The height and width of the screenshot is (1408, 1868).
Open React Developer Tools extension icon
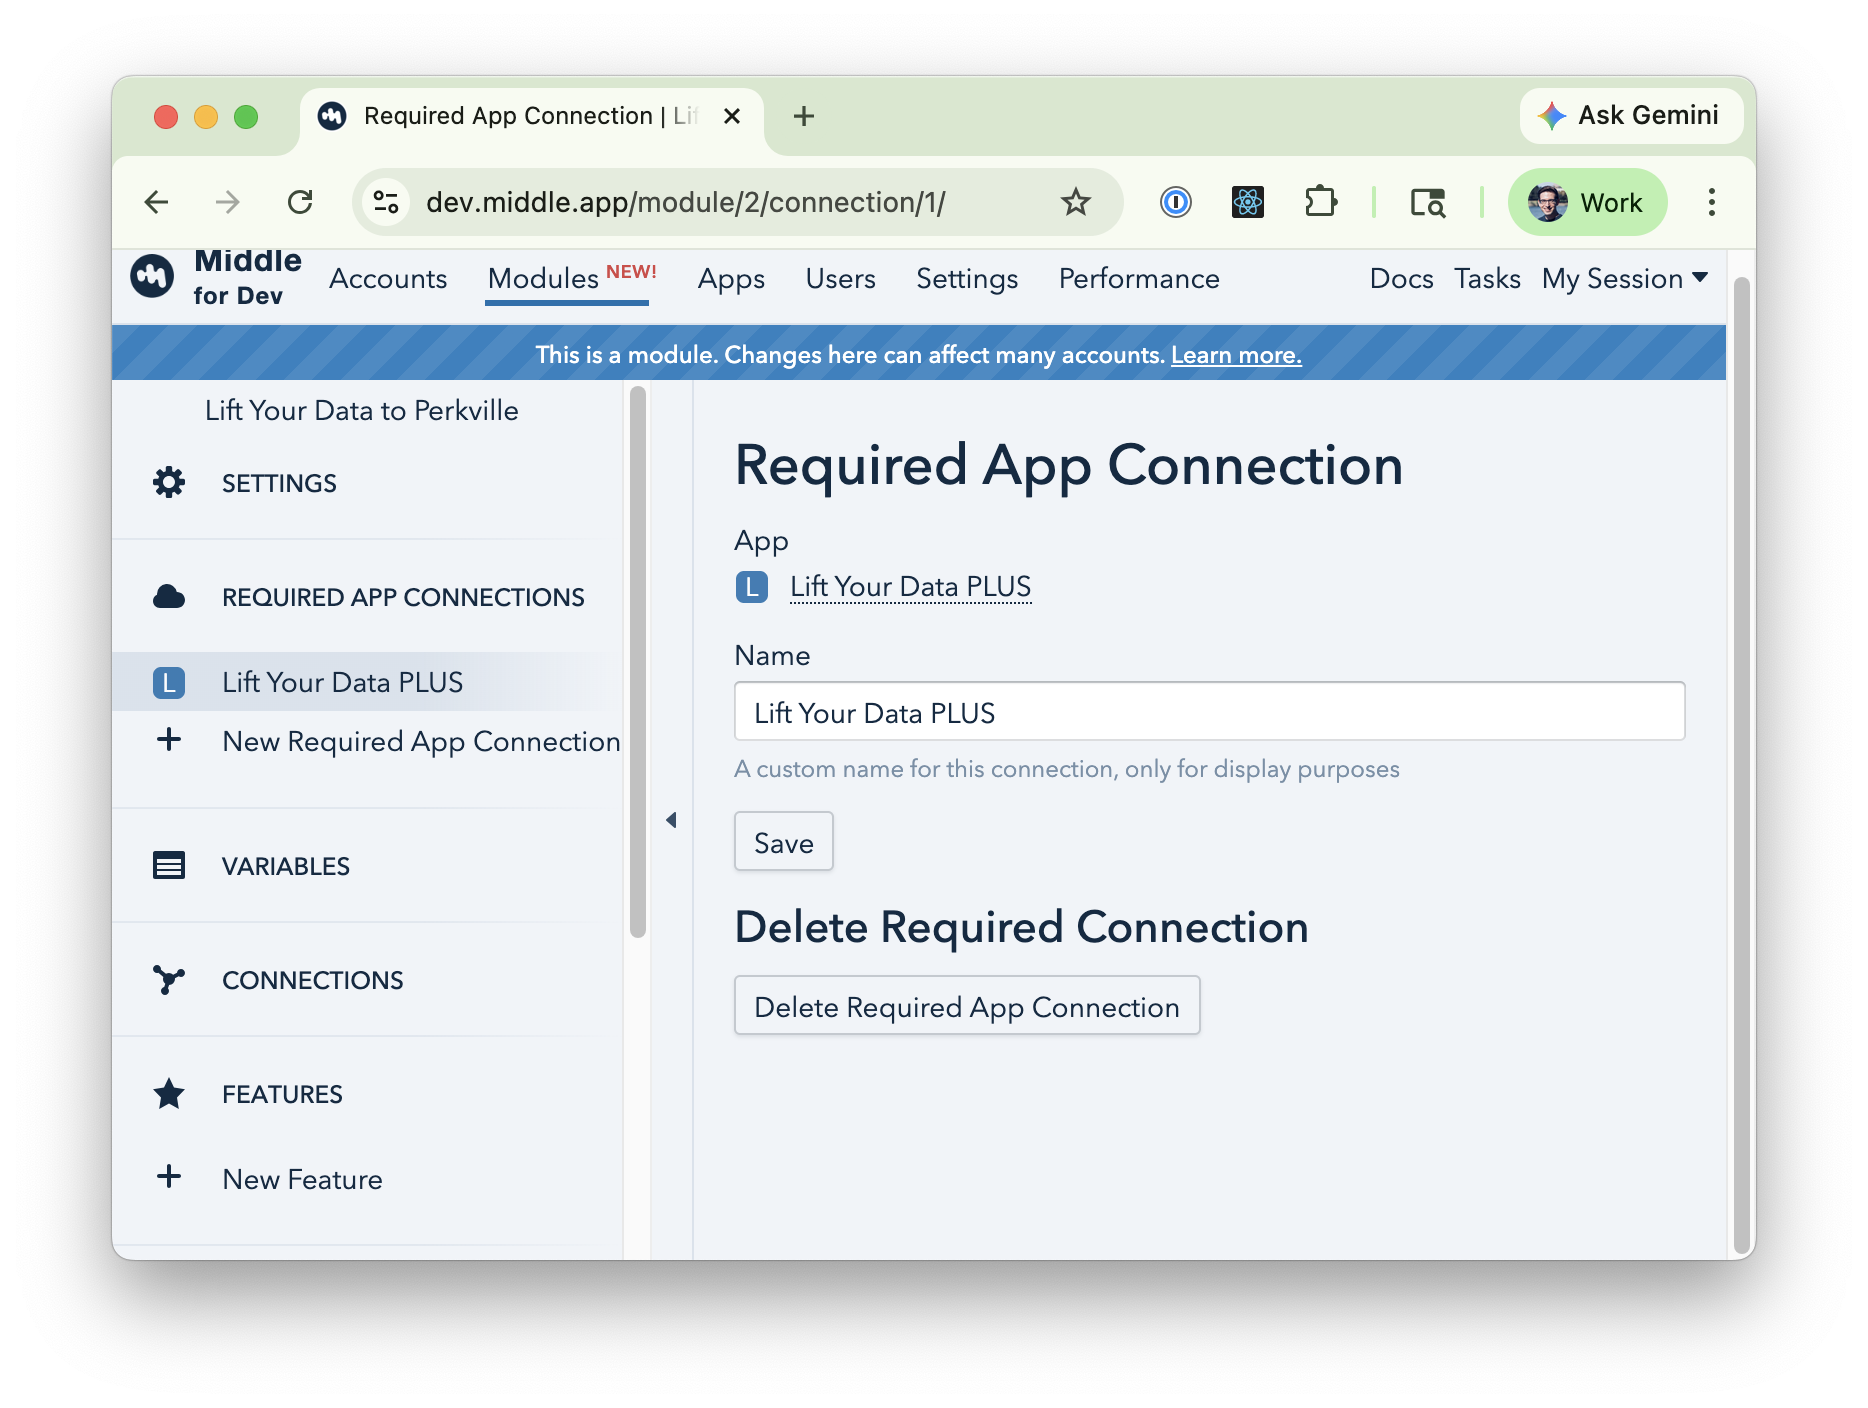pos(1247,203)
